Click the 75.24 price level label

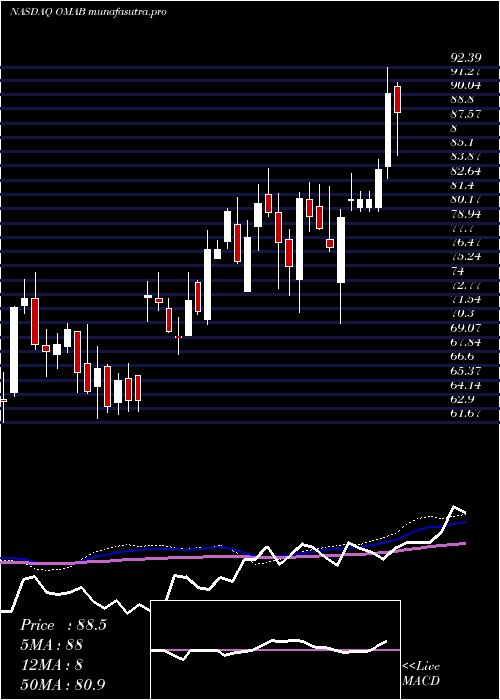466,256
